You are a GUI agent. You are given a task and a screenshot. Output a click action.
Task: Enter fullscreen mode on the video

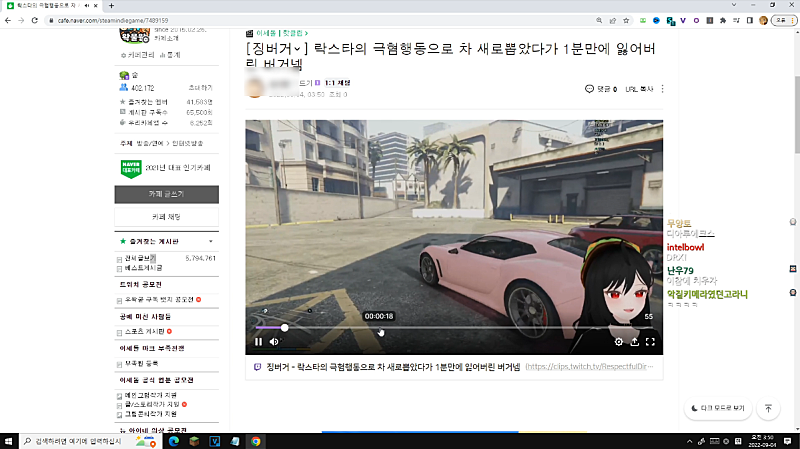[650, 342]
